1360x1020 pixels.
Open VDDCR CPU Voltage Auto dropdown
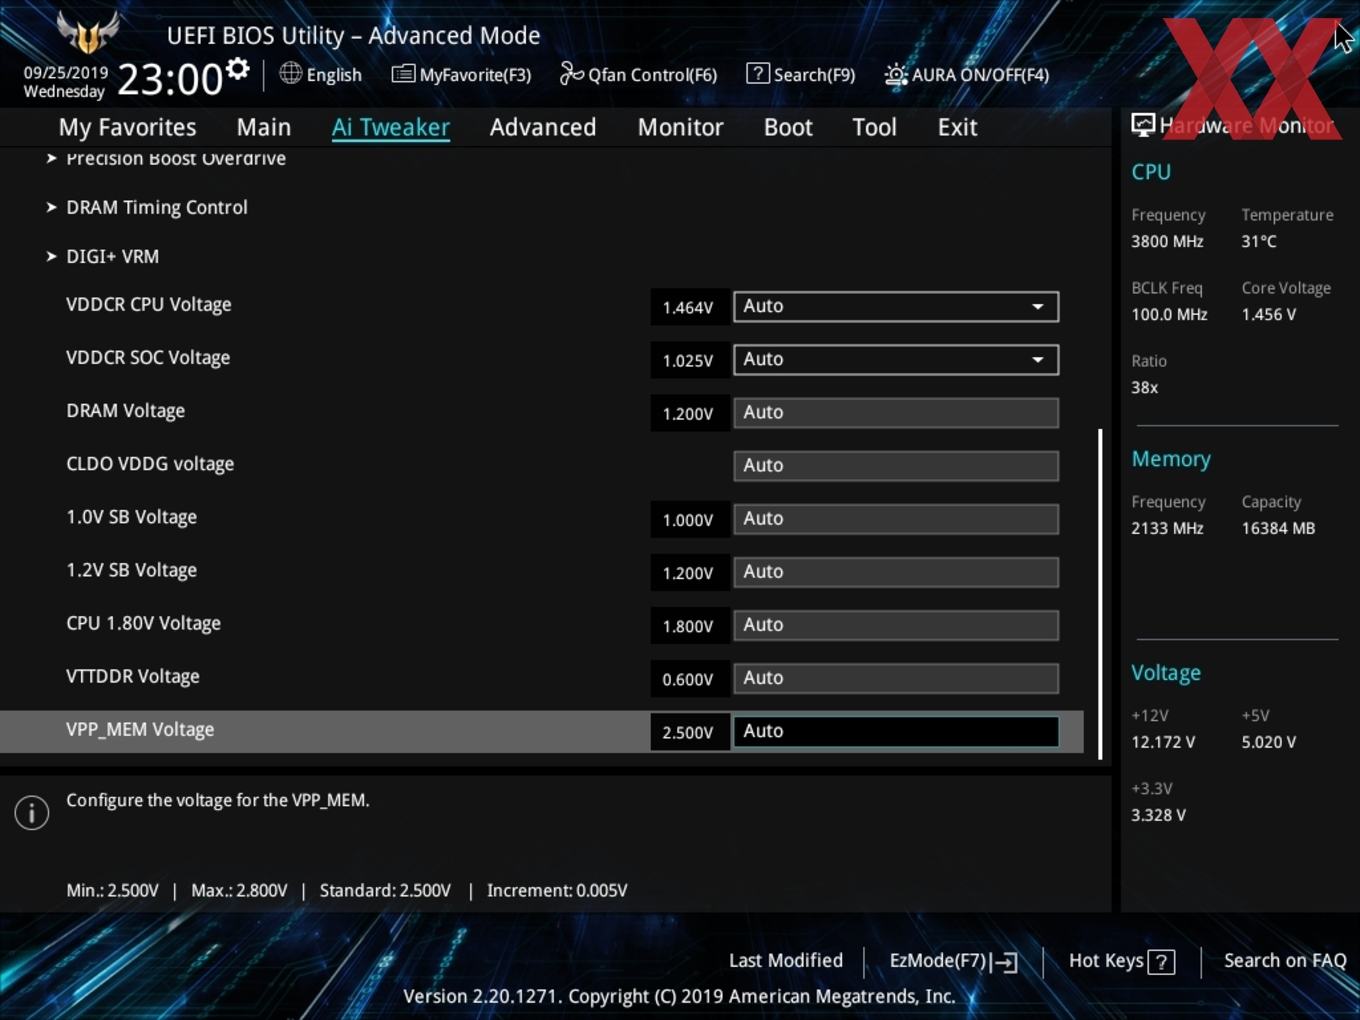coord(896,306)
